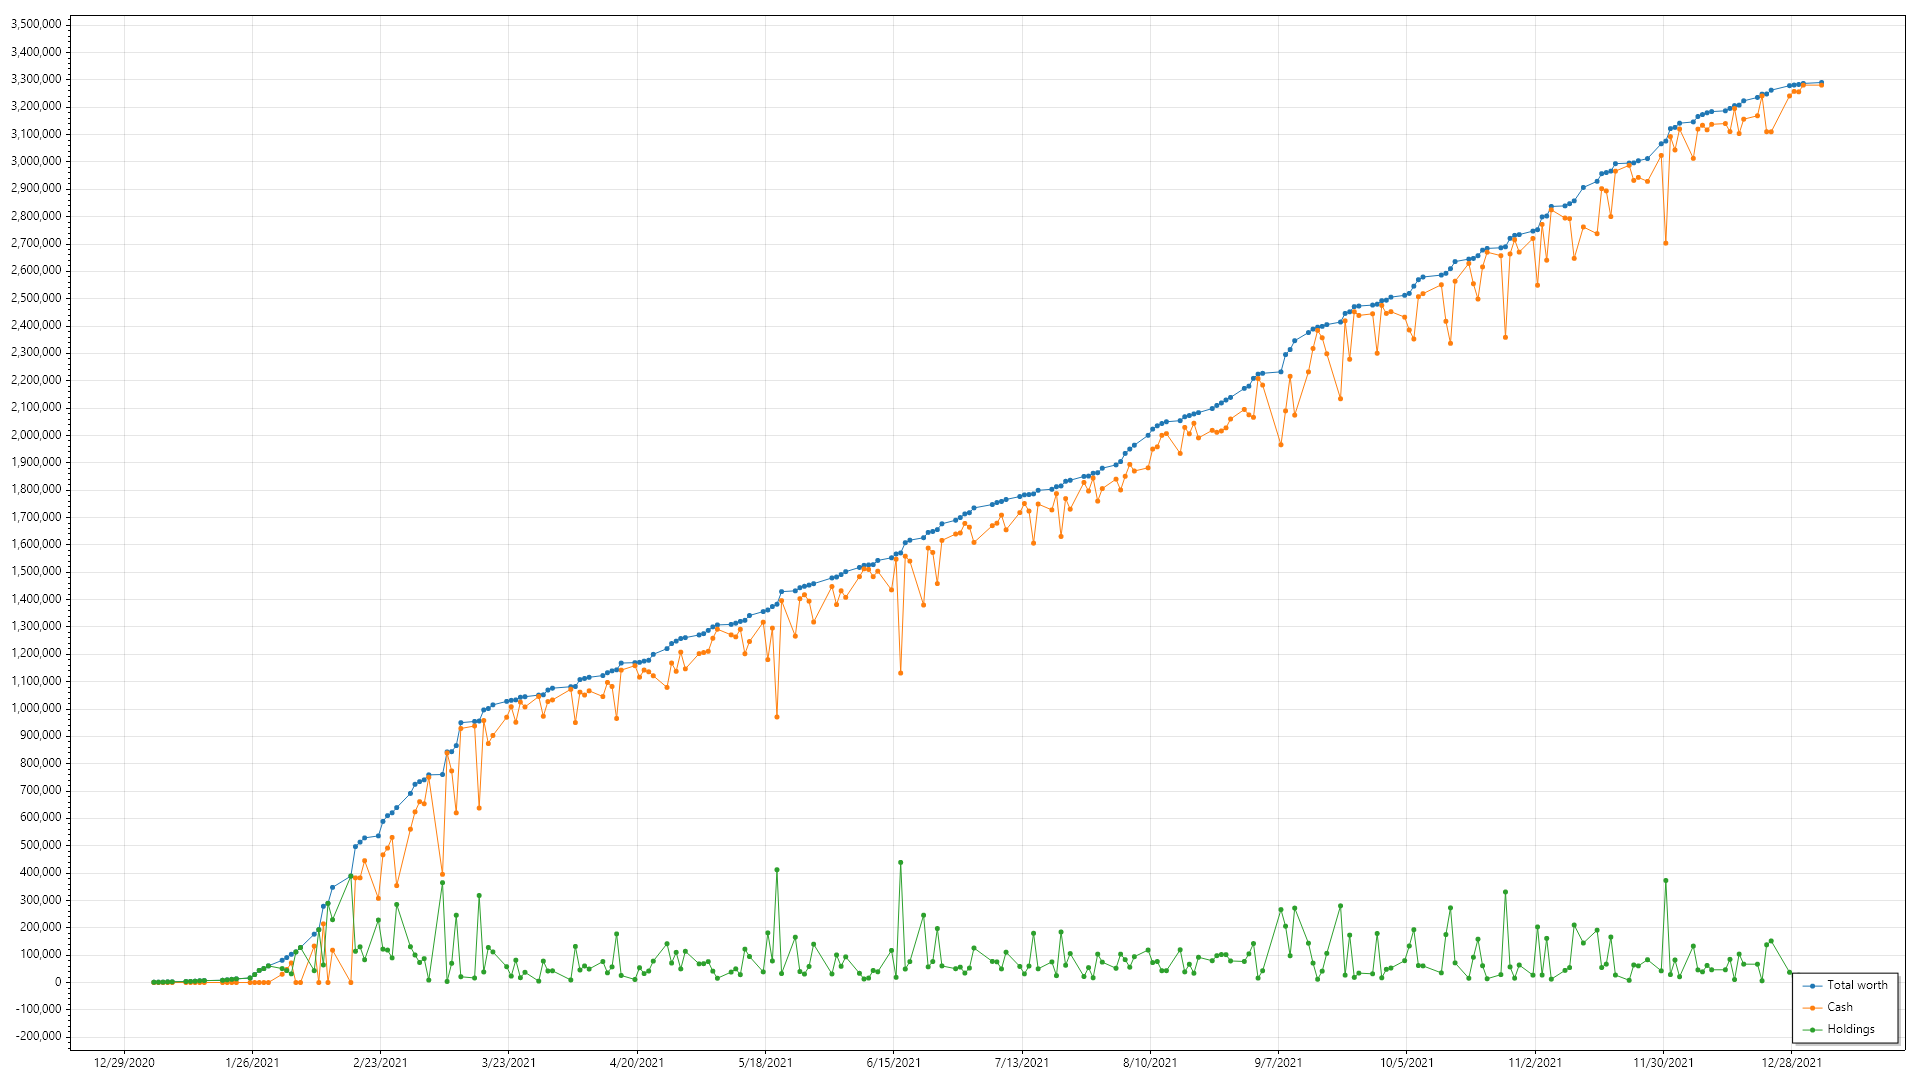Click the Cash legend label

1839,1007
